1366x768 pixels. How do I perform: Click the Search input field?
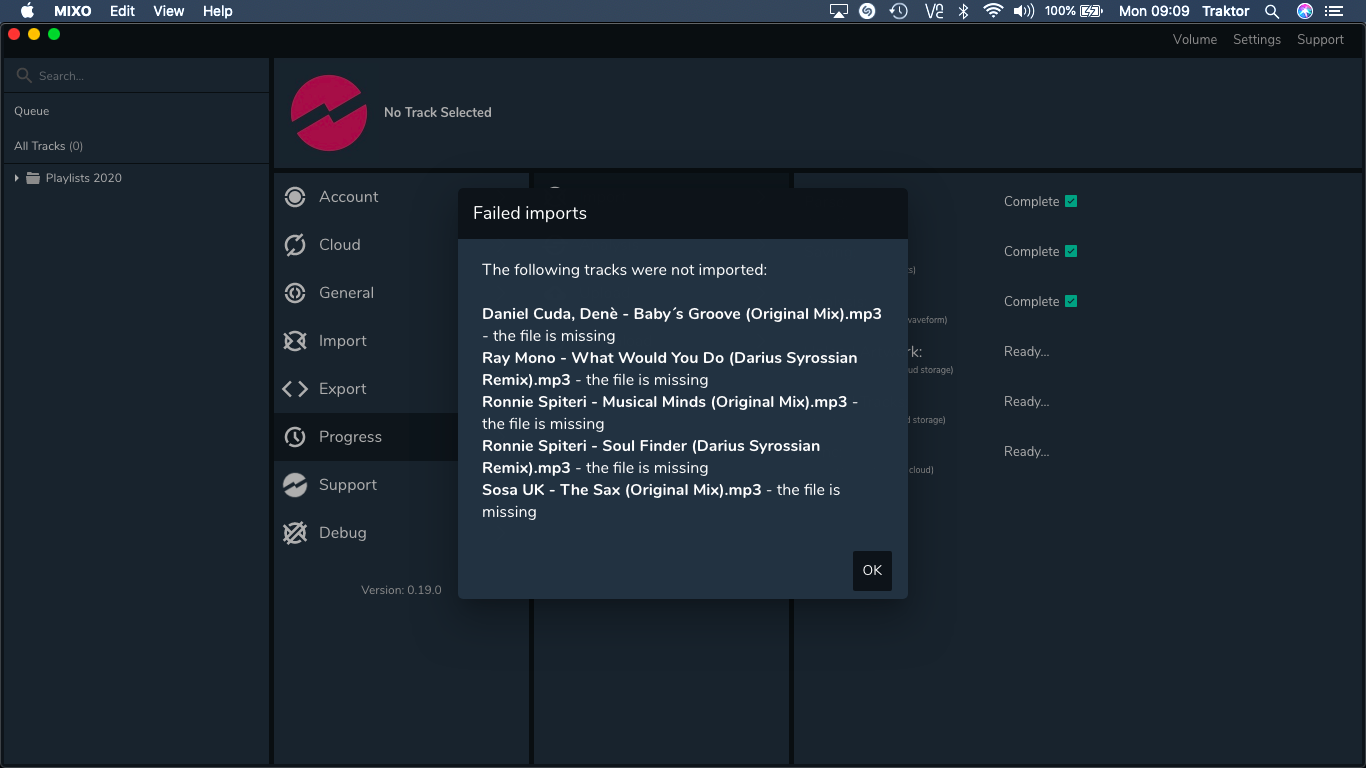(140, 75)
